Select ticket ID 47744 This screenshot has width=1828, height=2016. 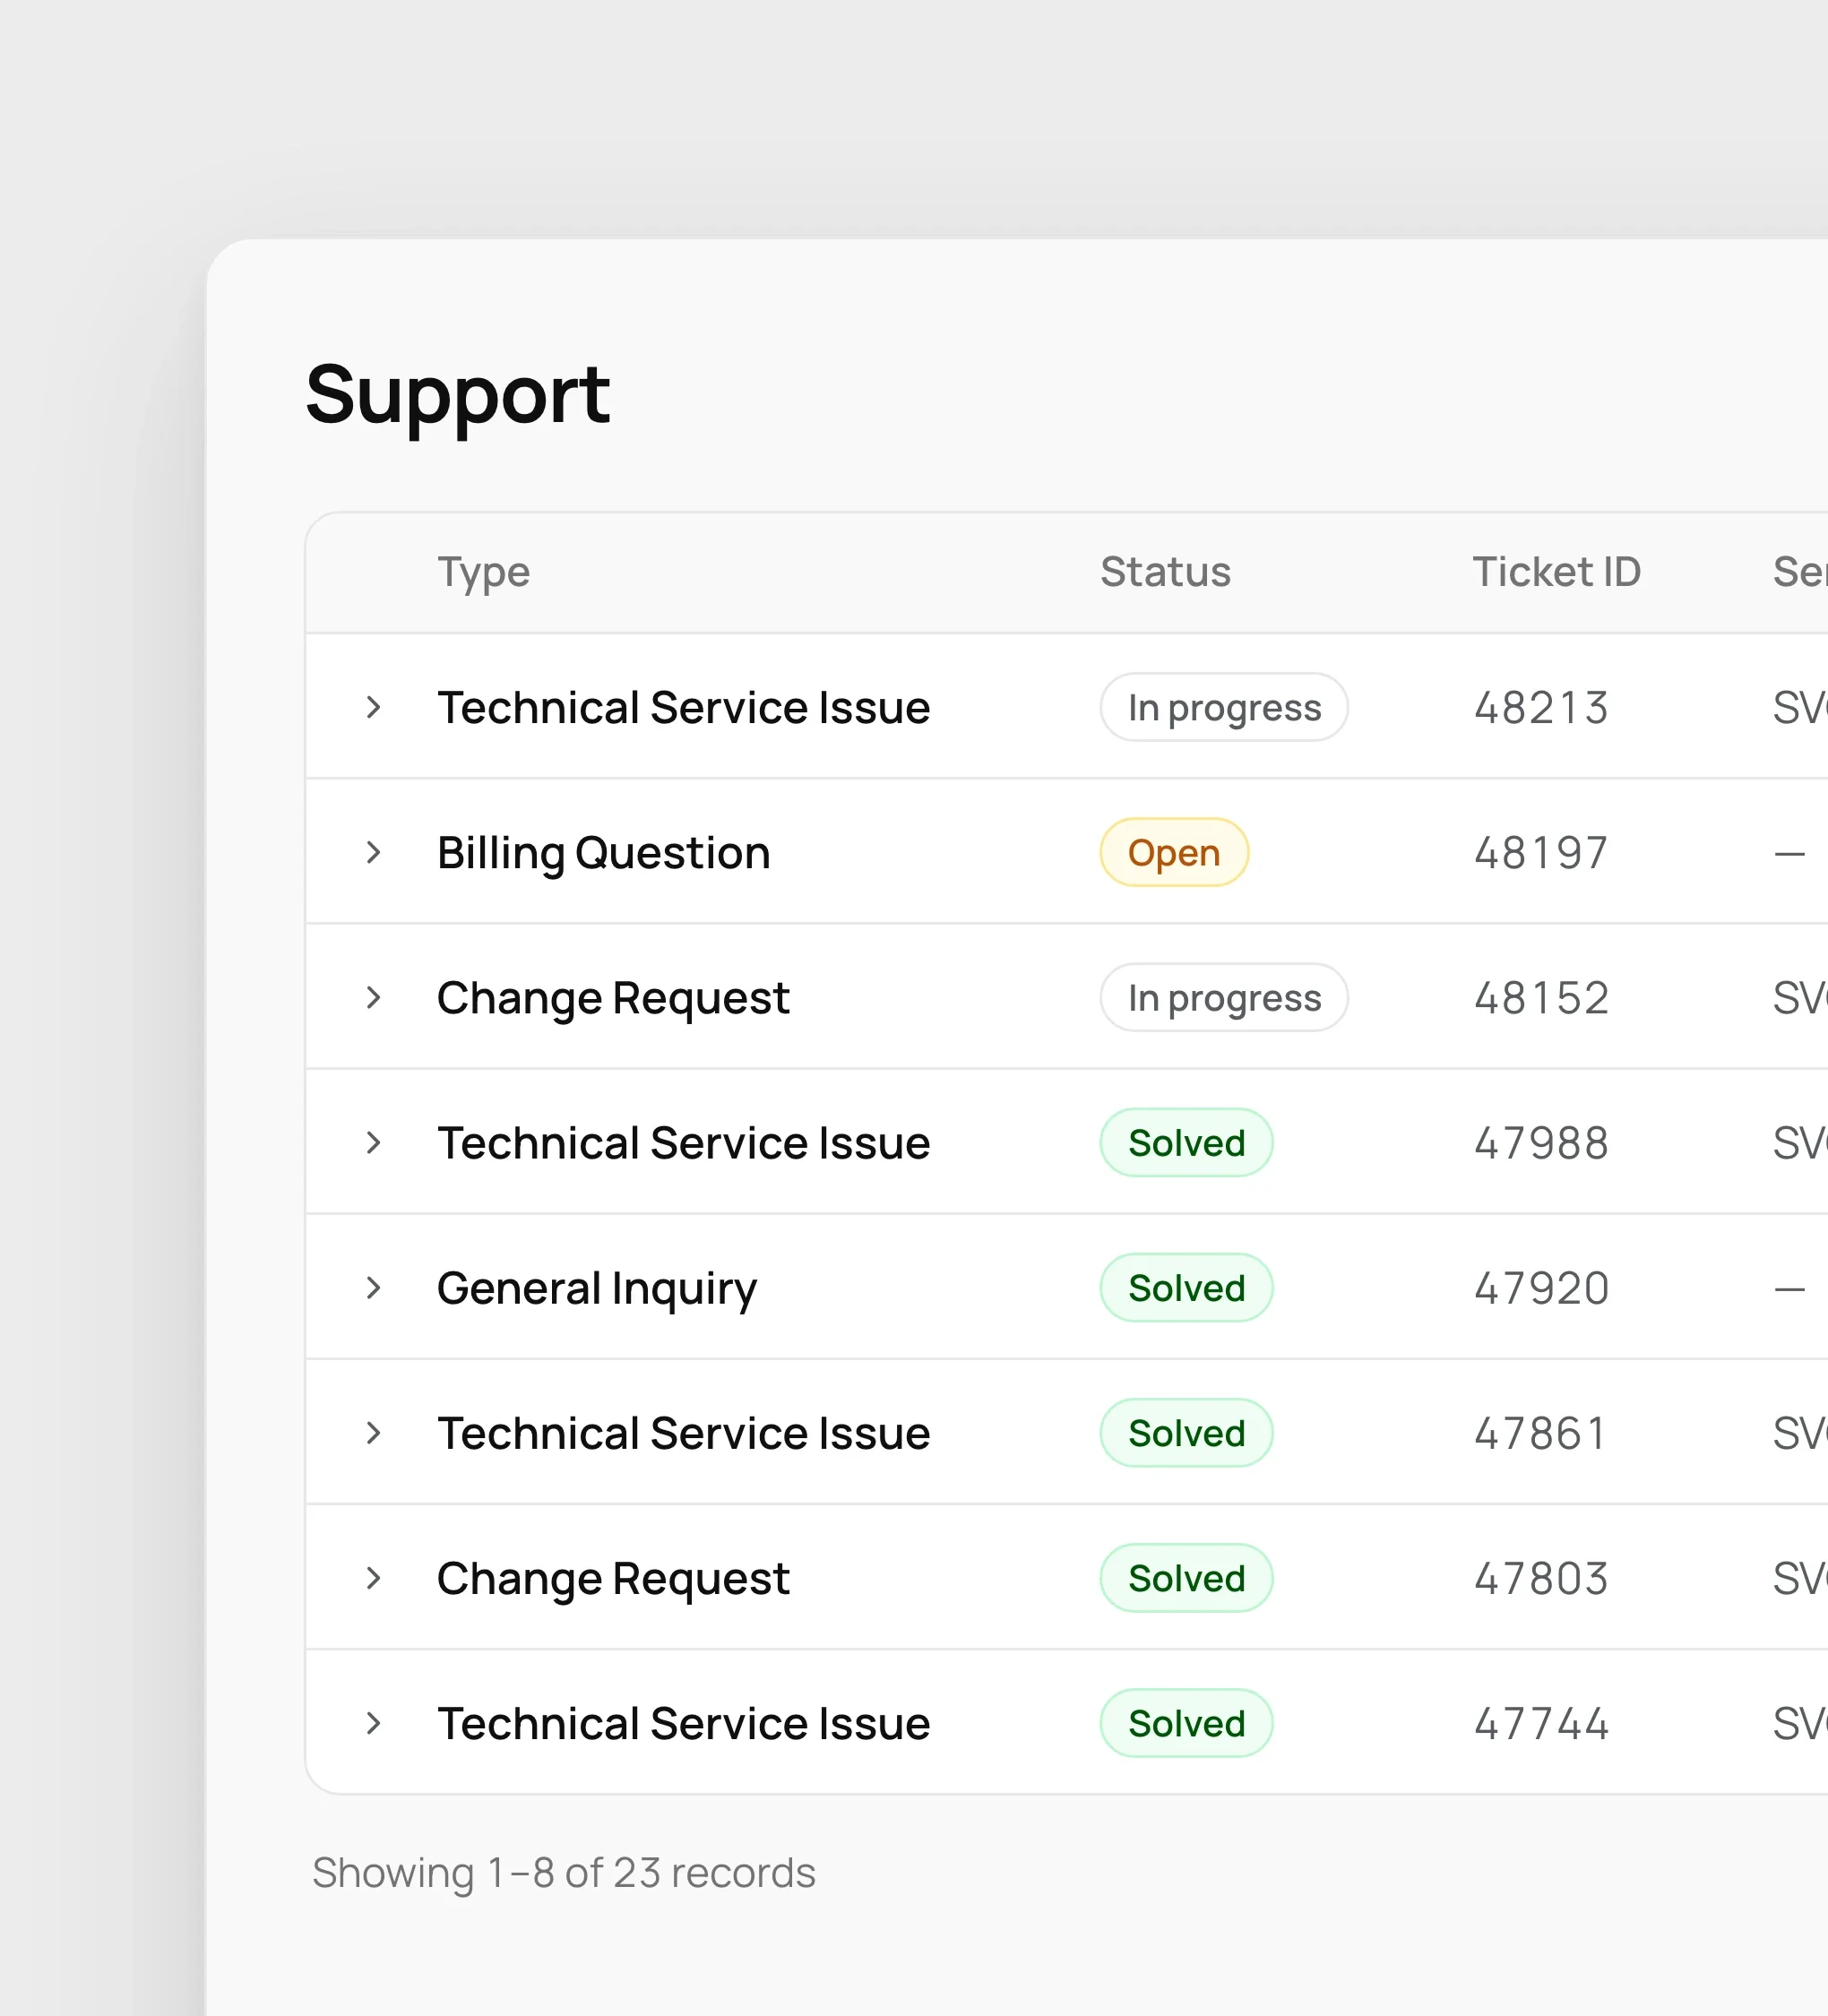pos(1541,1724)
